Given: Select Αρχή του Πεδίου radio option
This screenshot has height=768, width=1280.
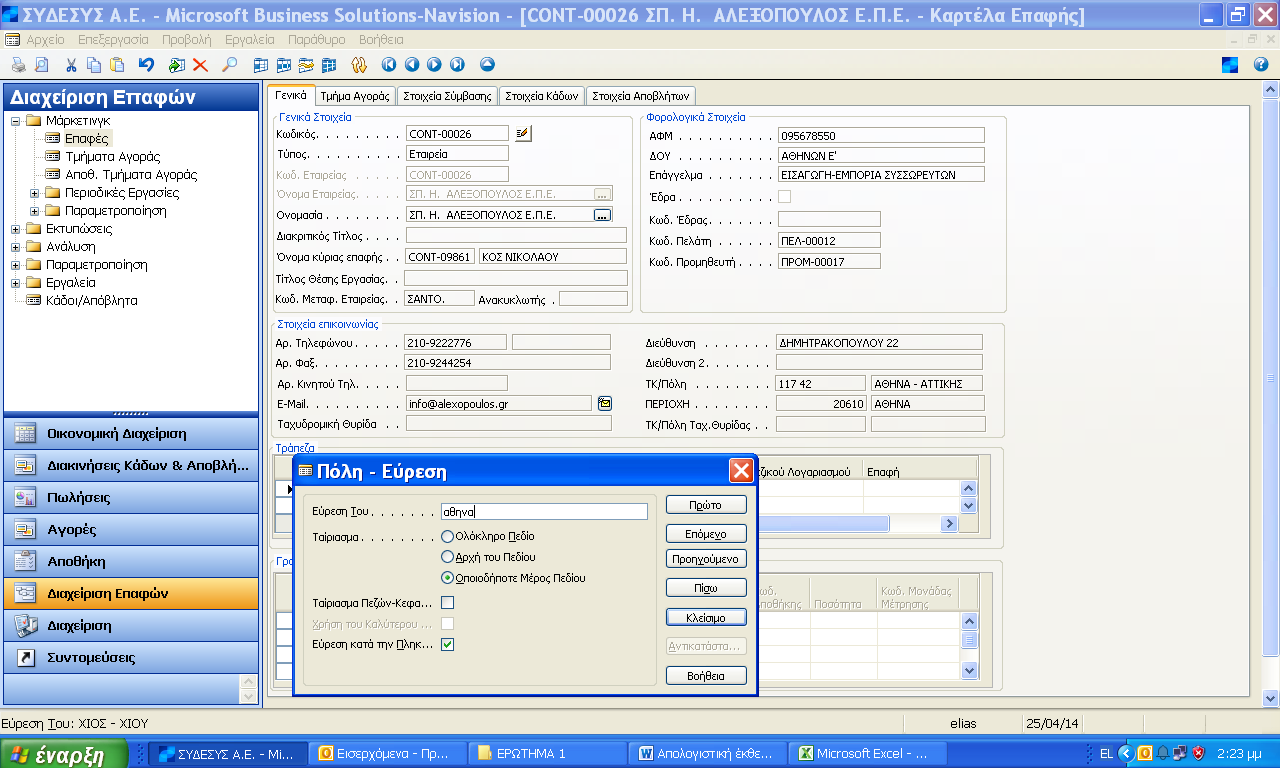Looking at the screenshot, I should [447, 557].
